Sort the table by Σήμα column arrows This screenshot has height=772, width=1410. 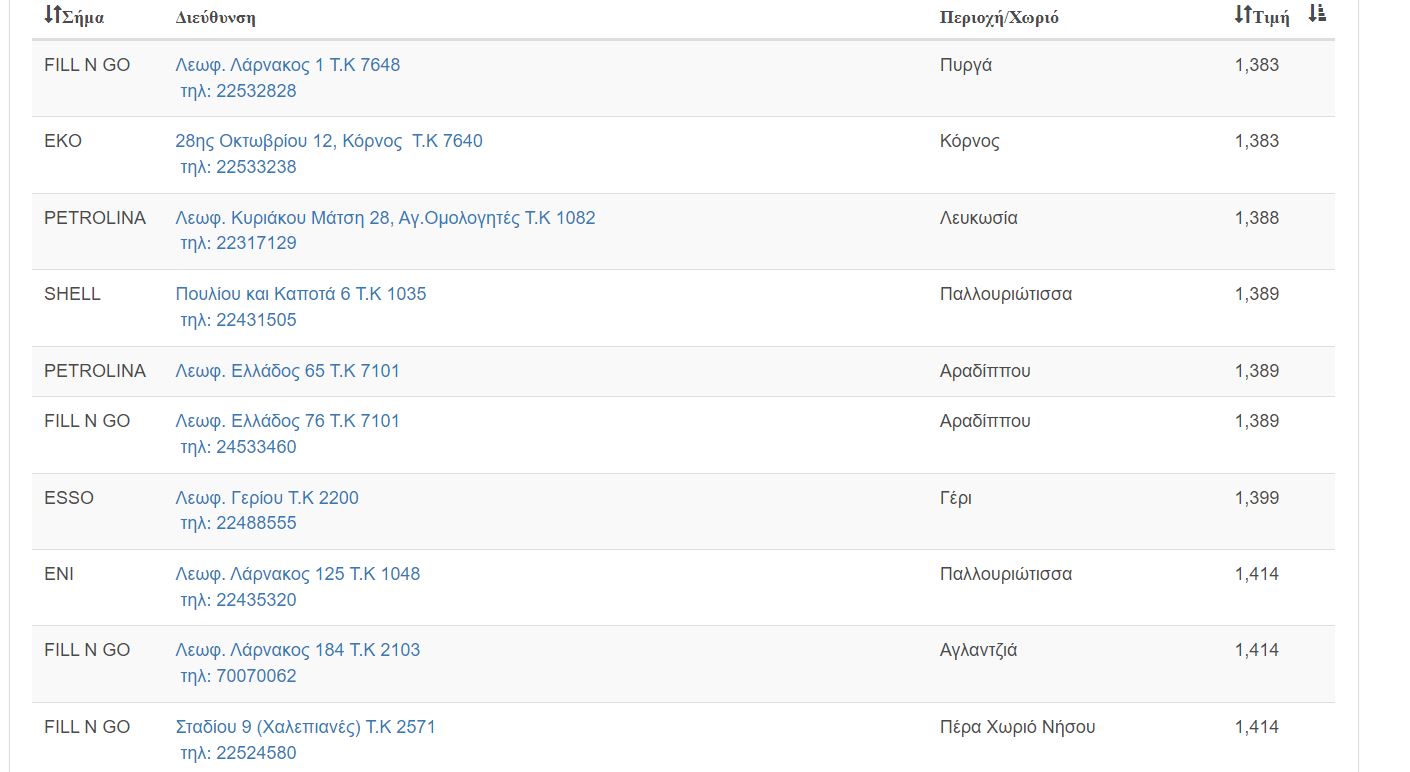(x=53, y=16)
